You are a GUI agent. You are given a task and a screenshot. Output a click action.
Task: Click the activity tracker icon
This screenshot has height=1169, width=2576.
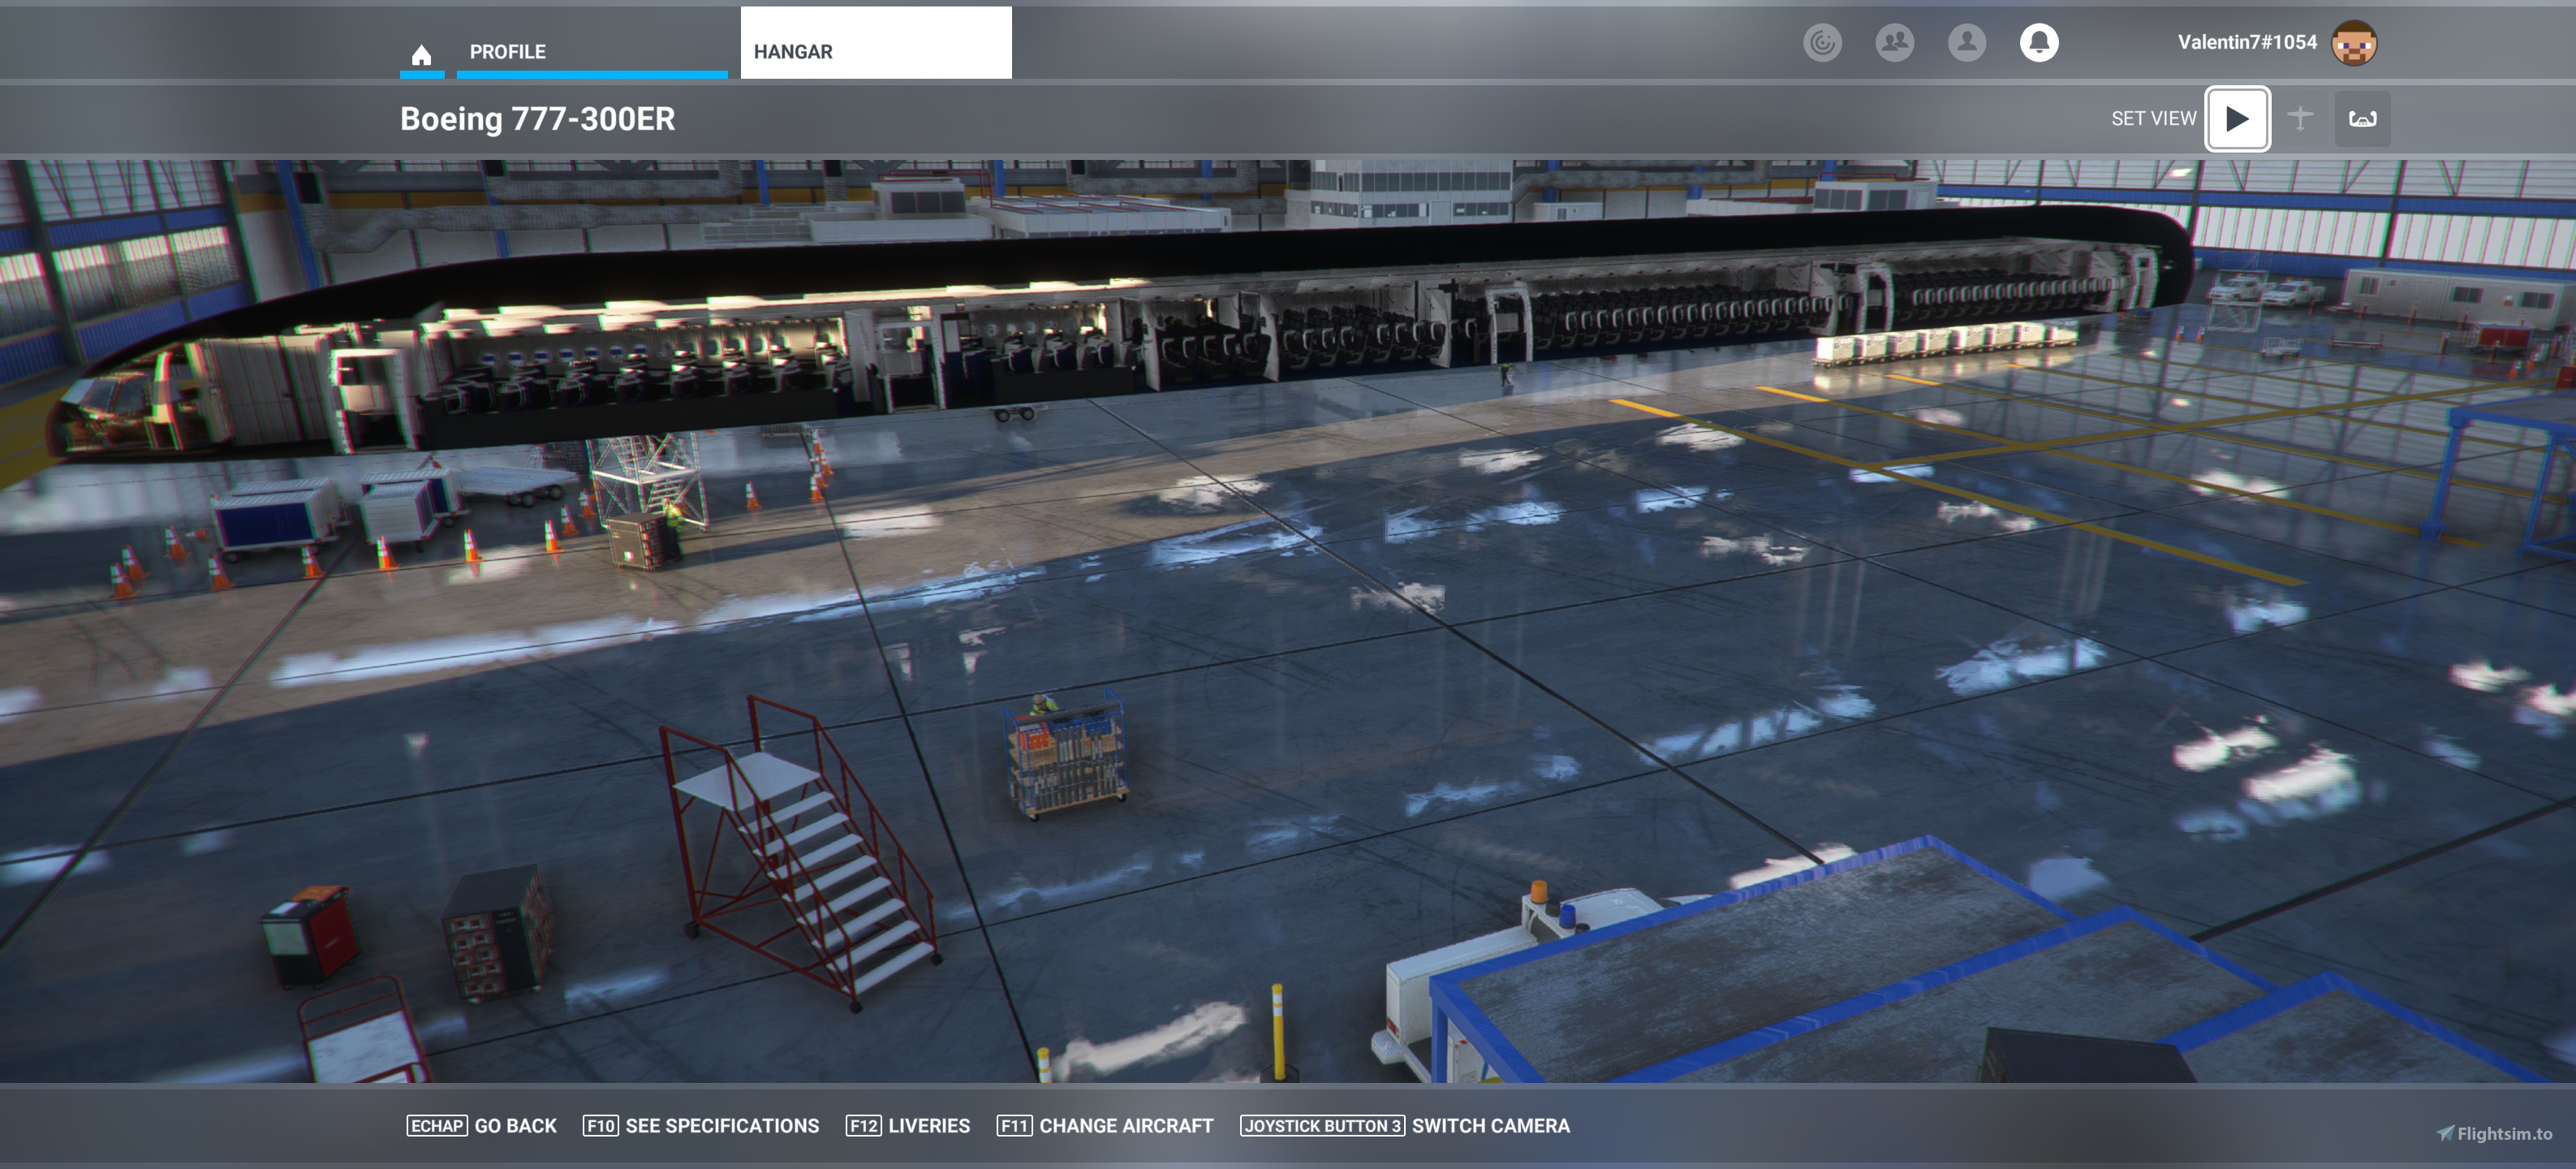[x=1822, y=42]
